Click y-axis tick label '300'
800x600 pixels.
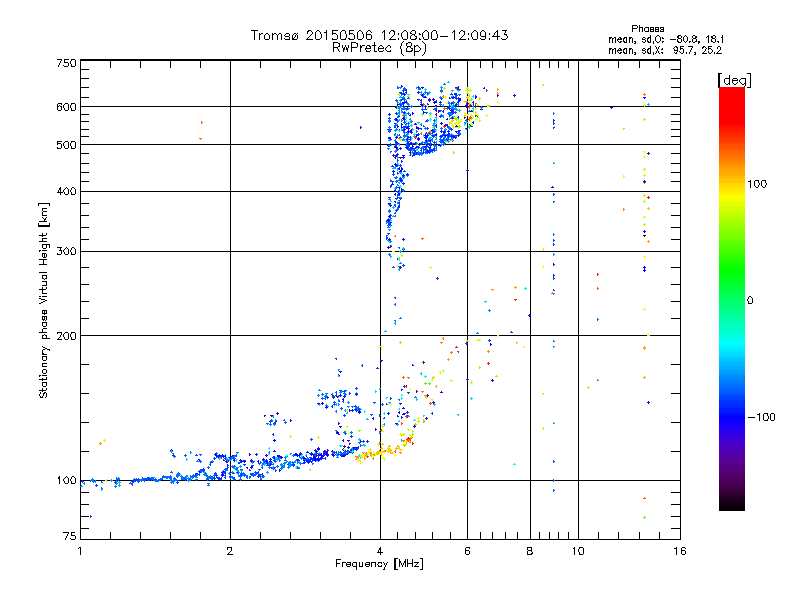coord(67,252)
